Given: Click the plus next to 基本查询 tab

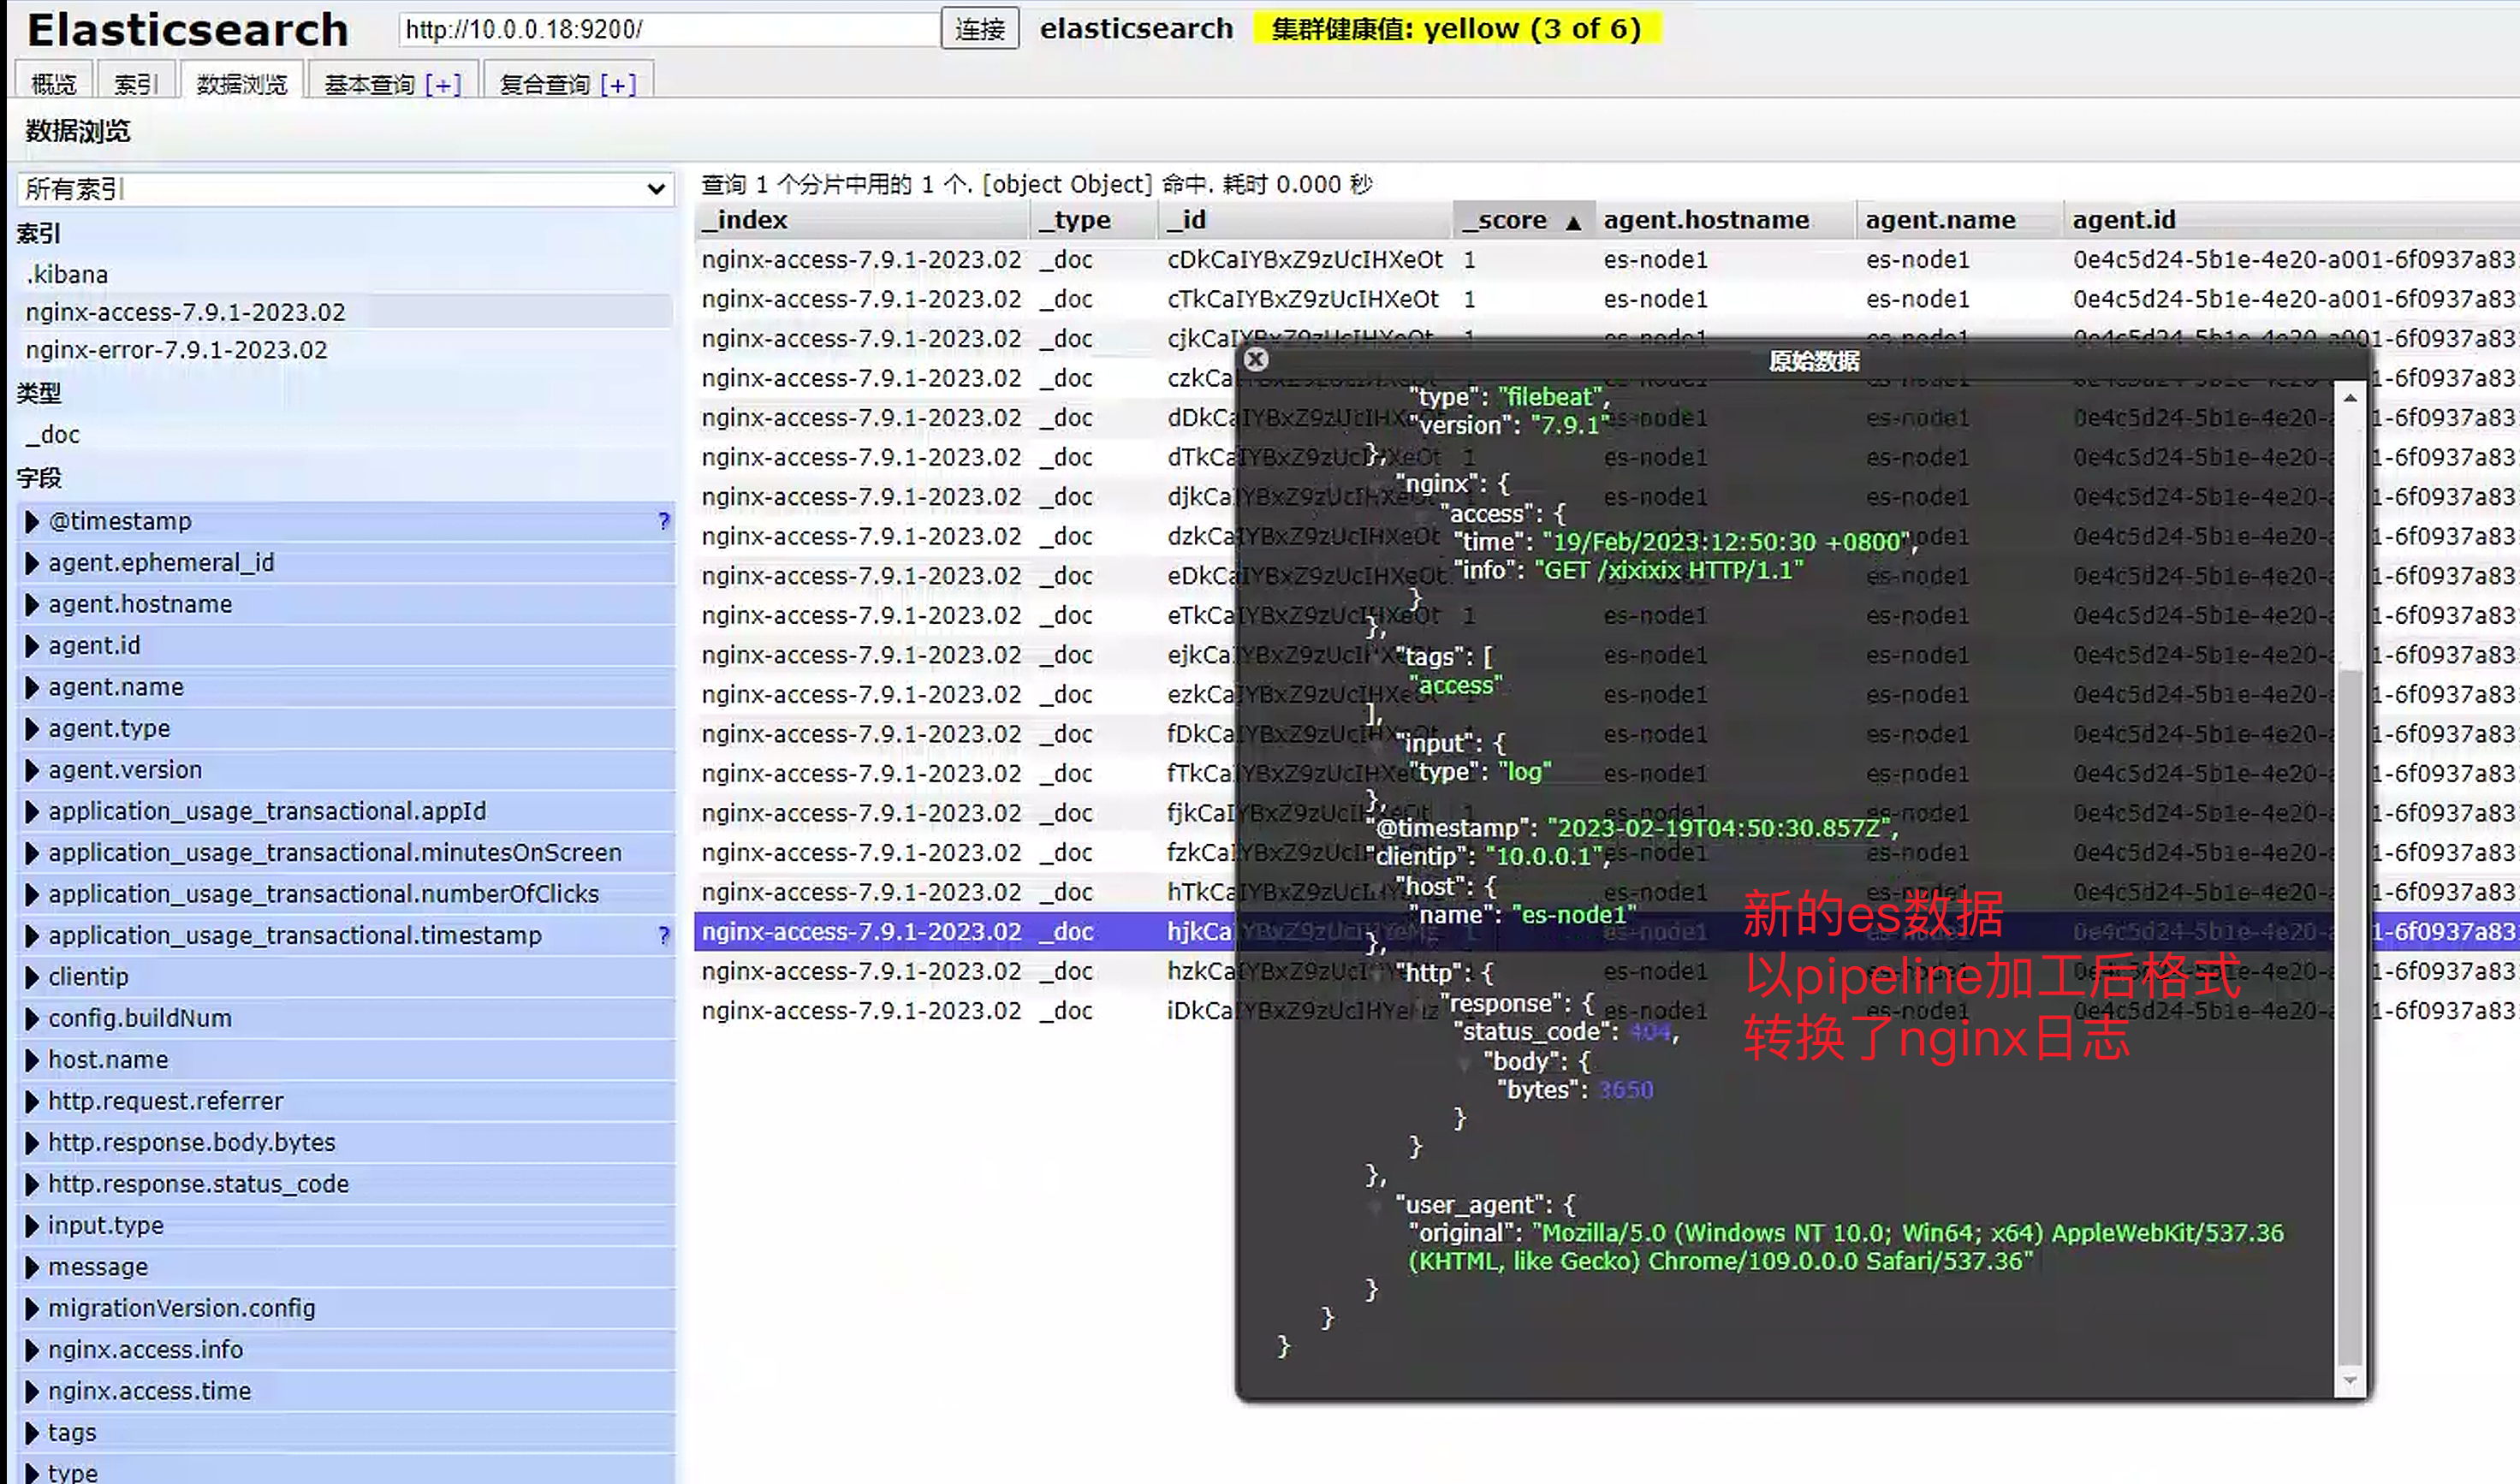Looking at the screenshot, I should click(x=443, y=85).
